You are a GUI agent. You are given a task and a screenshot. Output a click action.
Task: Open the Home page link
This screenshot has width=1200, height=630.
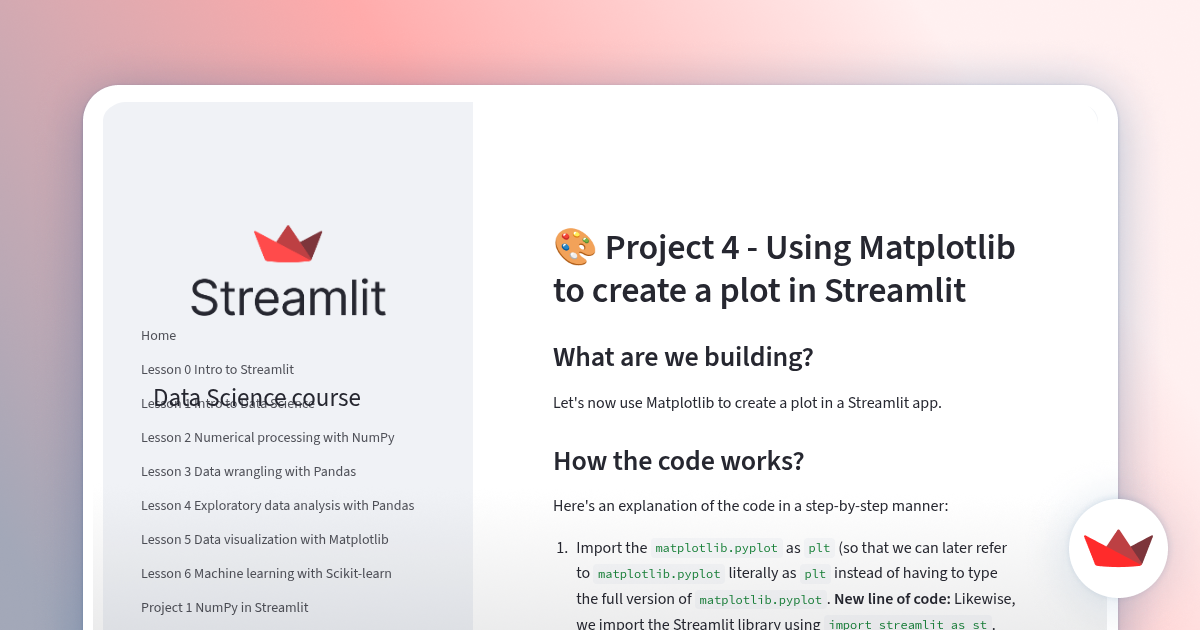pyautogui.click(x=158, y=336)
